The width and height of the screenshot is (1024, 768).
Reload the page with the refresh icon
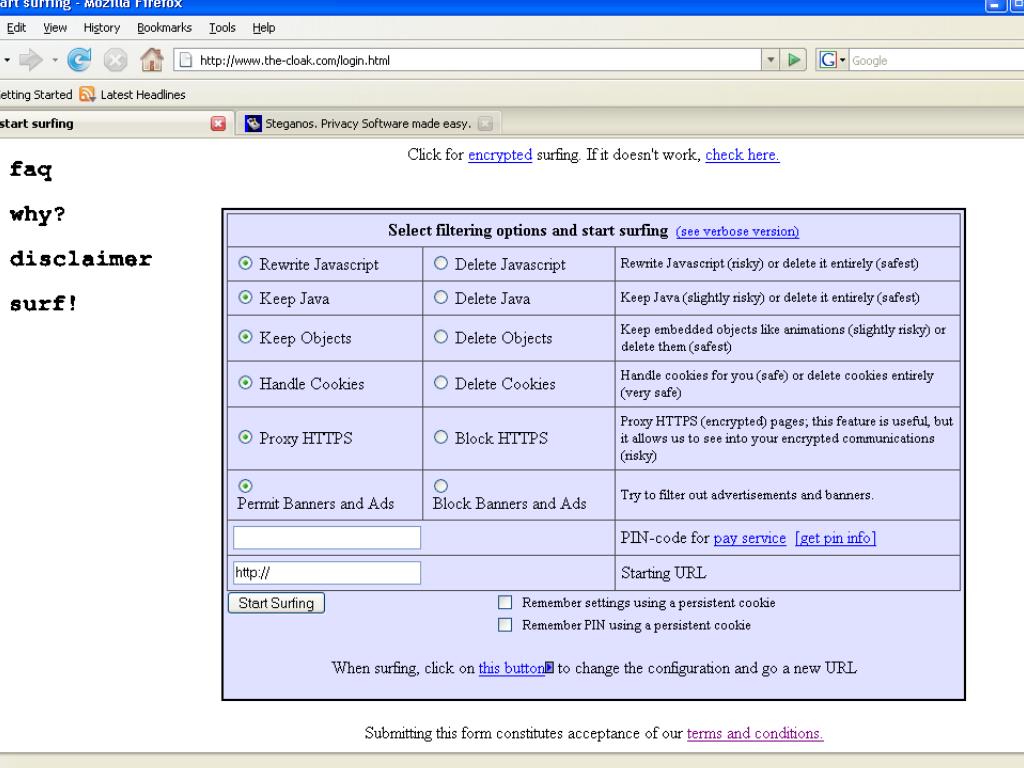(x=79, y=60)
